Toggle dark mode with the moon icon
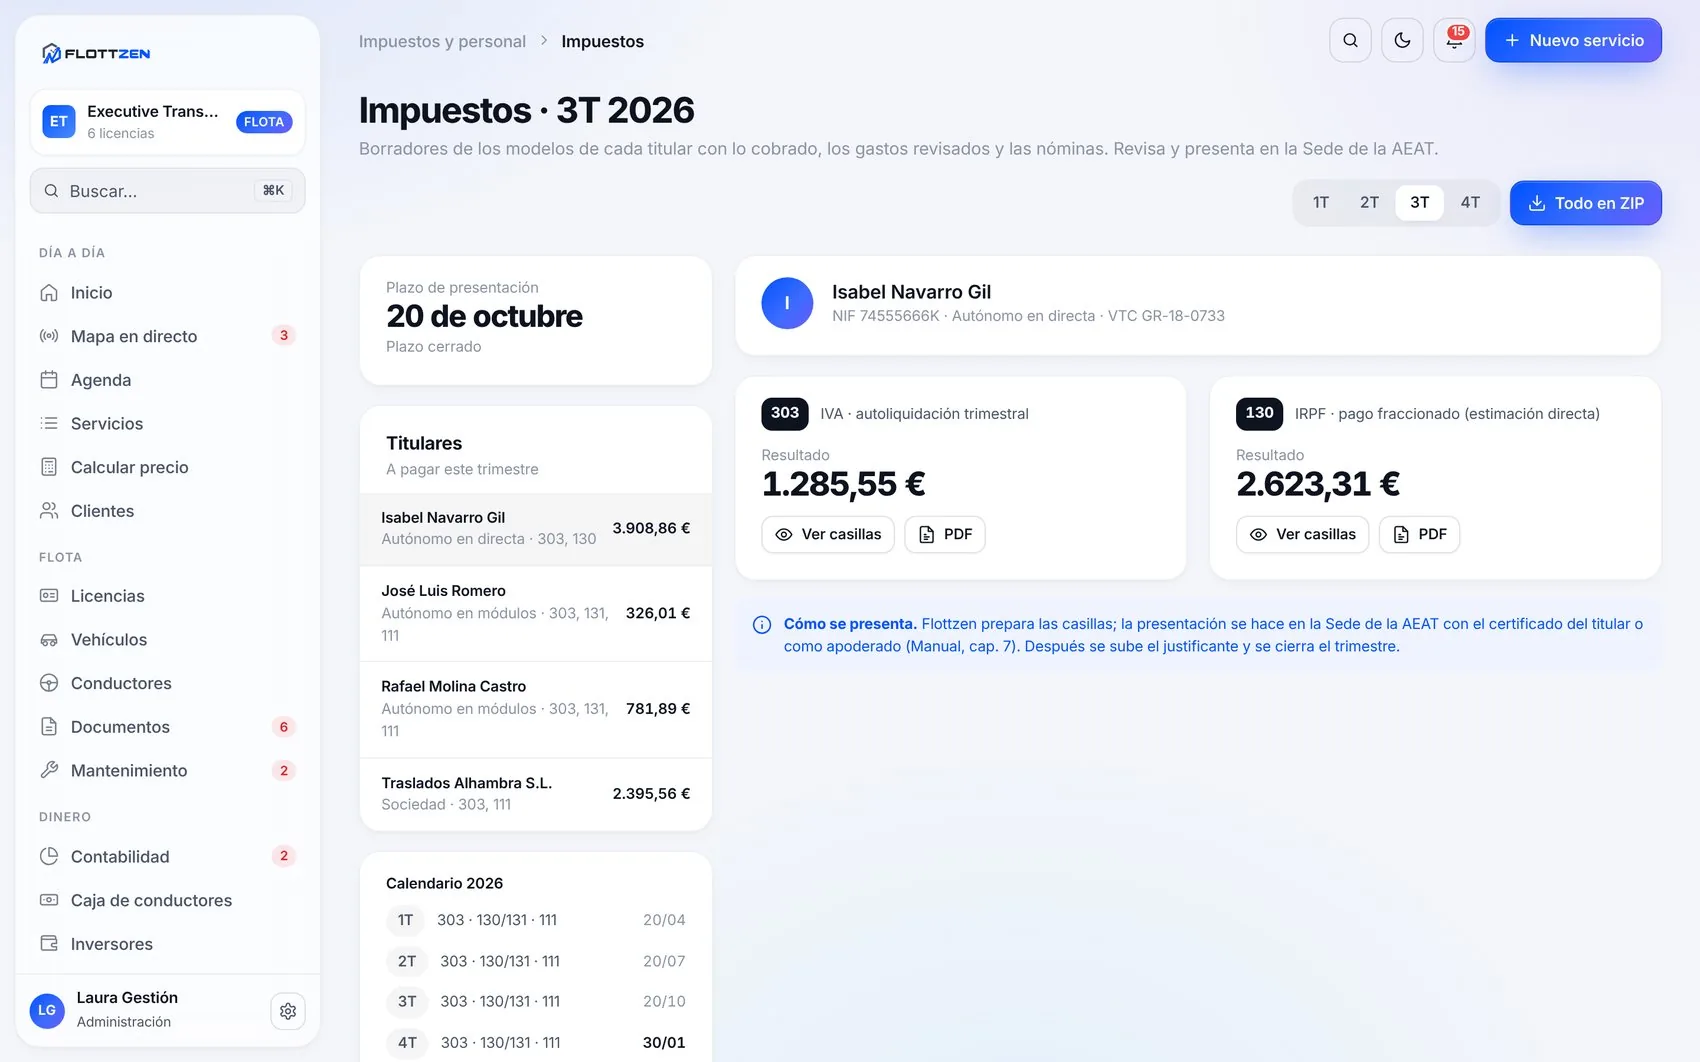1700x1062 pixels. 1402,41
